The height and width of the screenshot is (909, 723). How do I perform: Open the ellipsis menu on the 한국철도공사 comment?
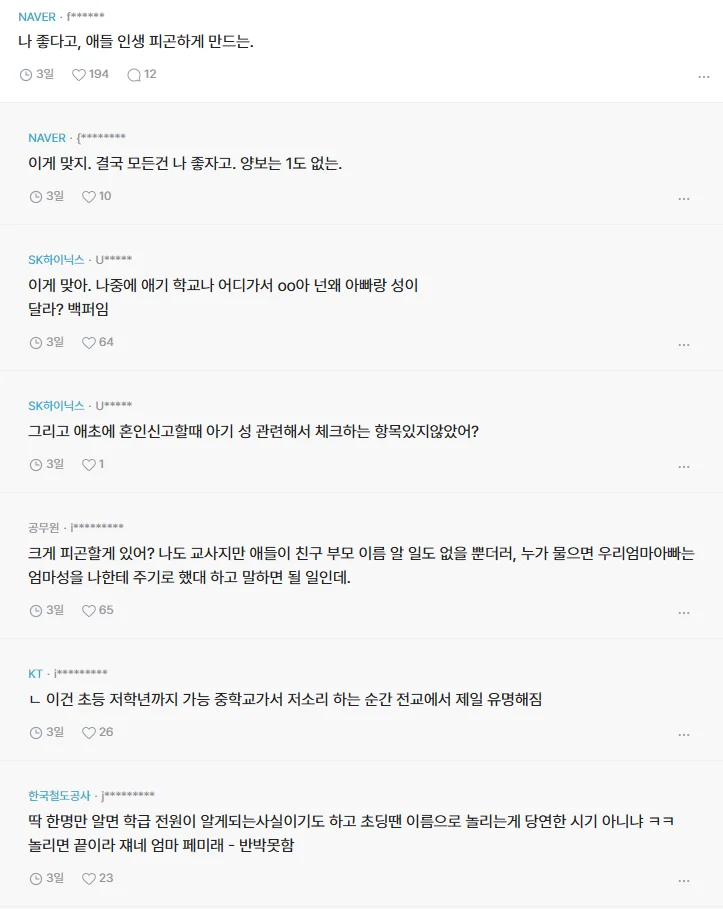[684, 880]
